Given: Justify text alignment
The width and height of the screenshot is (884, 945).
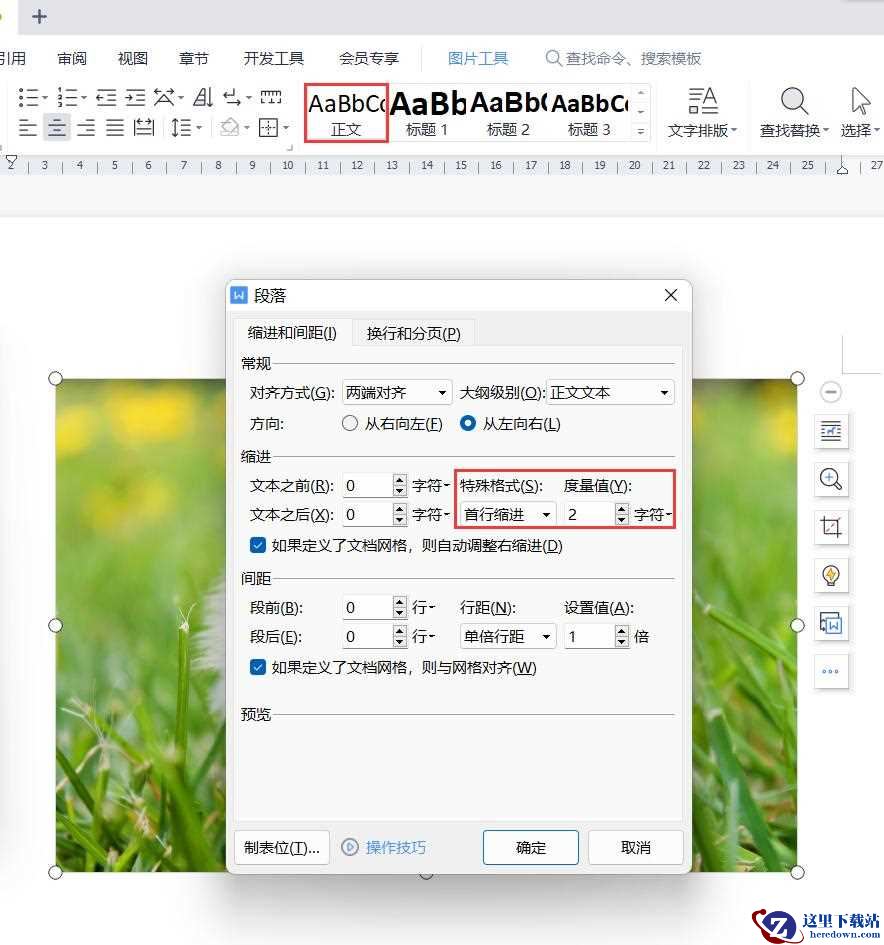Looking at the screenshot, I should 115,127.
